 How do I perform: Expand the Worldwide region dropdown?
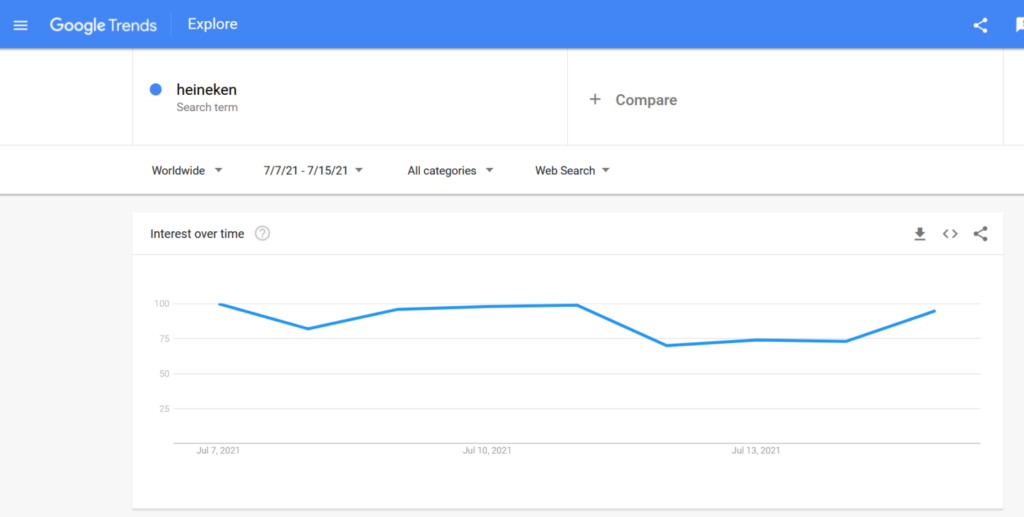click(x=187, y=170)
